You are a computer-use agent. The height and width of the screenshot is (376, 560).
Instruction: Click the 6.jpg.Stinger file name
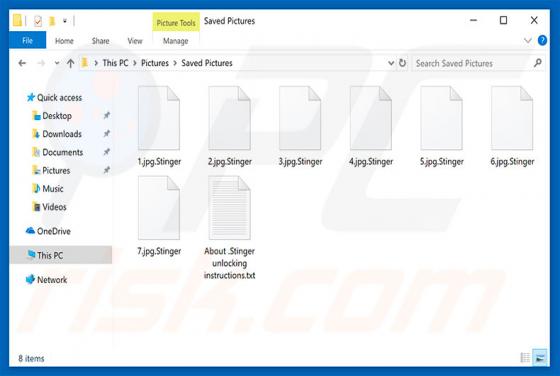click(x=512, y=161)
